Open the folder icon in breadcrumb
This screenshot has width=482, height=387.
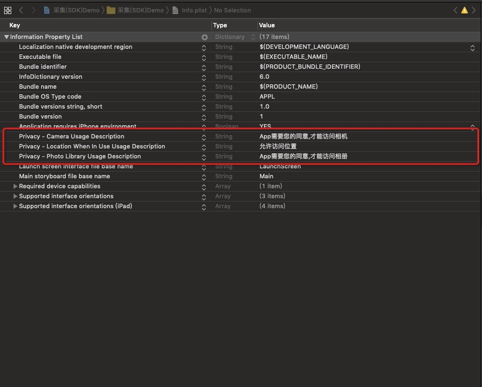pos(111,10)
